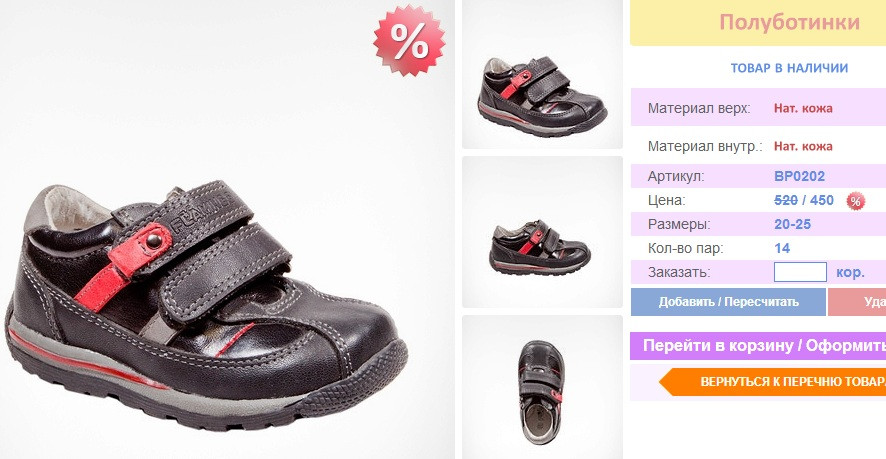Click the large red percent discount badge
Image resolution: width=886 pixels, height=459 pixels.
(409, 41)
